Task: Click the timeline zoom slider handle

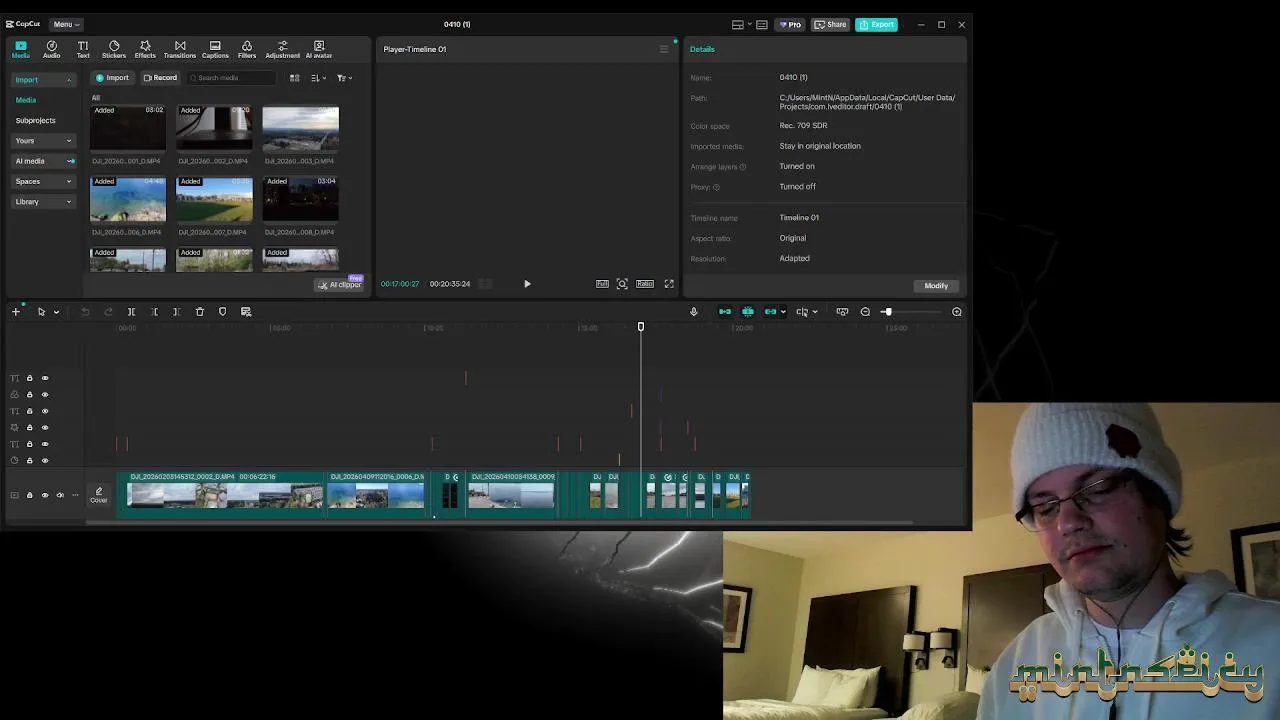Action: (887, 312)
